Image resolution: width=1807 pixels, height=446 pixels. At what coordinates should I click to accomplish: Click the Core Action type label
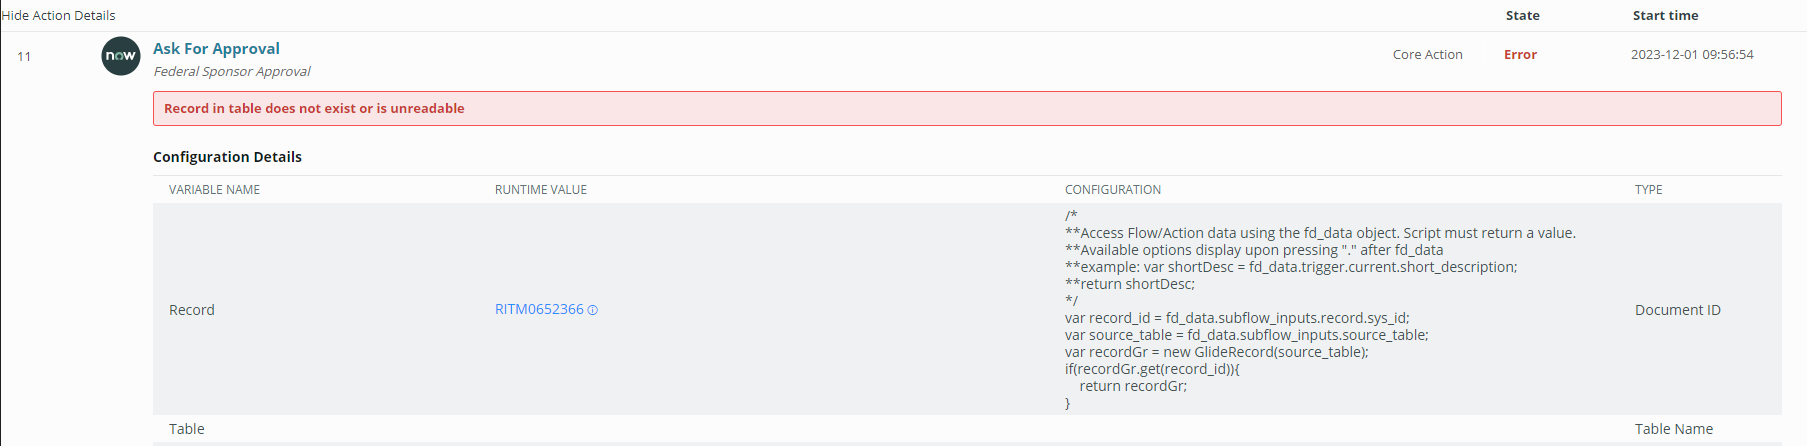(x=1427, y=55)
